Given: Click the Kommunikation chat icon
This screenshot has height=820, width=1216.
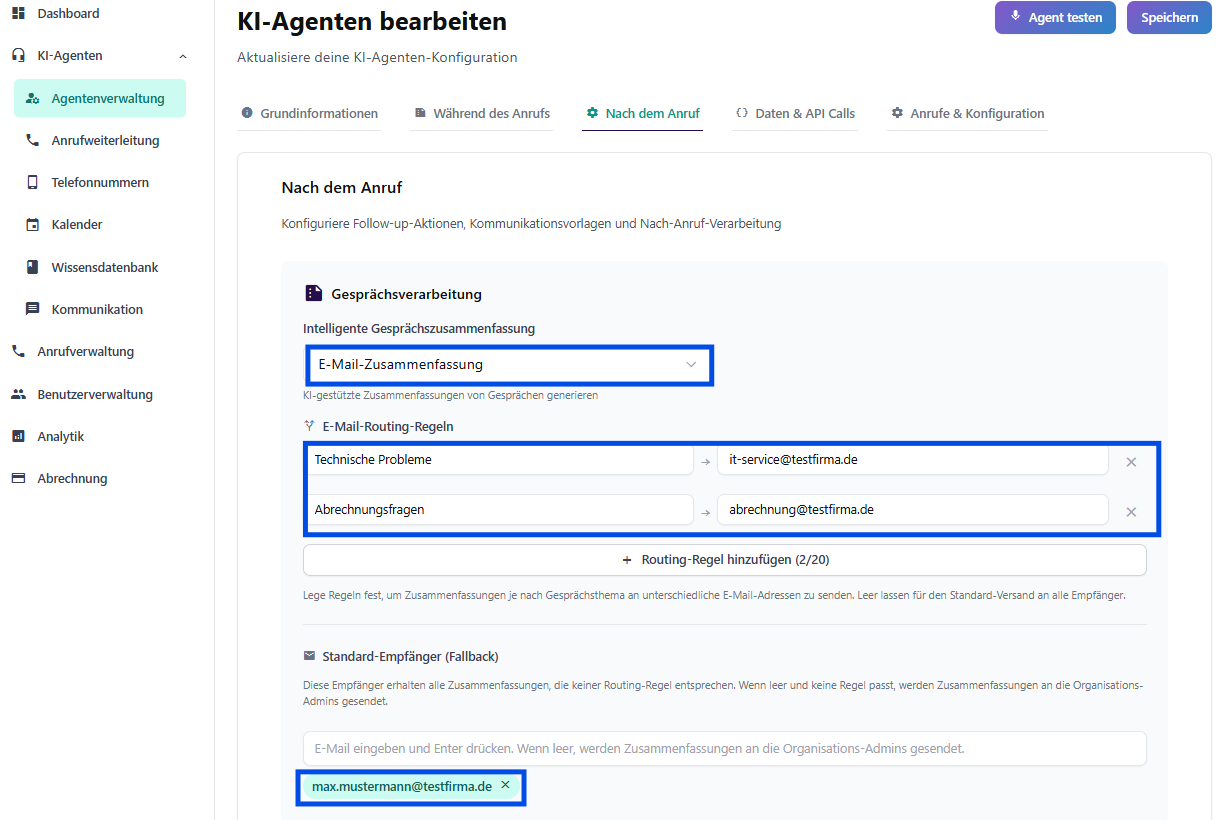Looking at the screenshot, I should pyautogui.click(x=32, y=309).
